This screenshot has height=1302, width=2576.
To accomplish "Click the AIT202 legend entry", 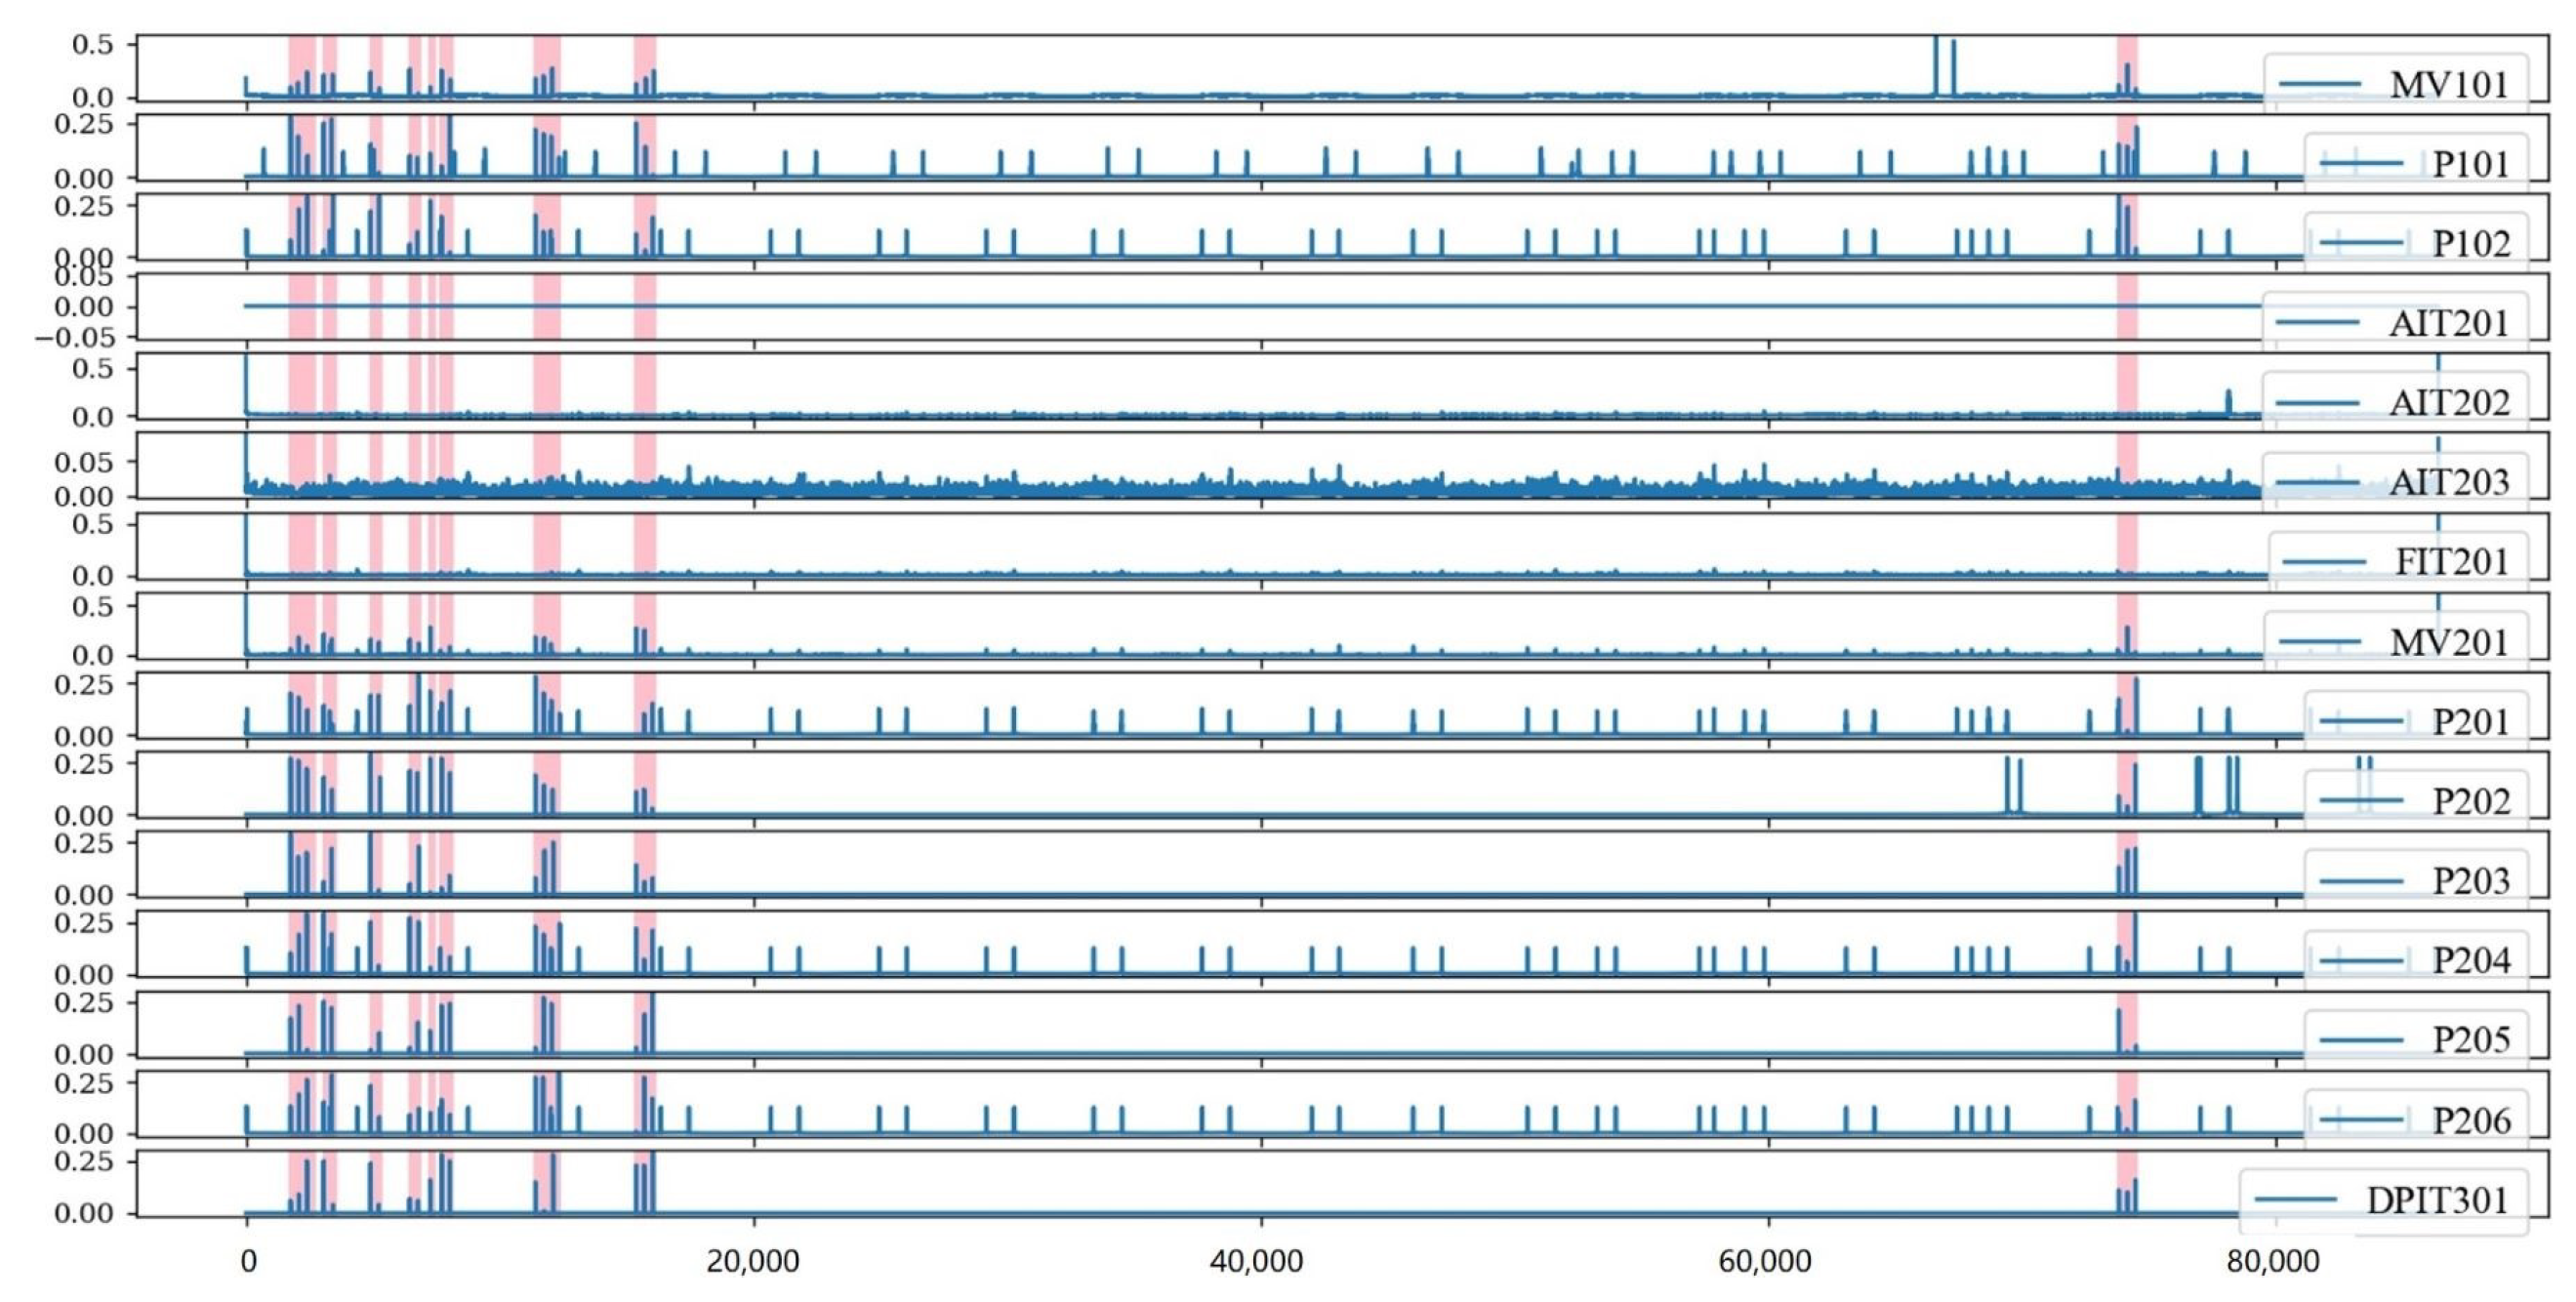I will (2448, 403).
